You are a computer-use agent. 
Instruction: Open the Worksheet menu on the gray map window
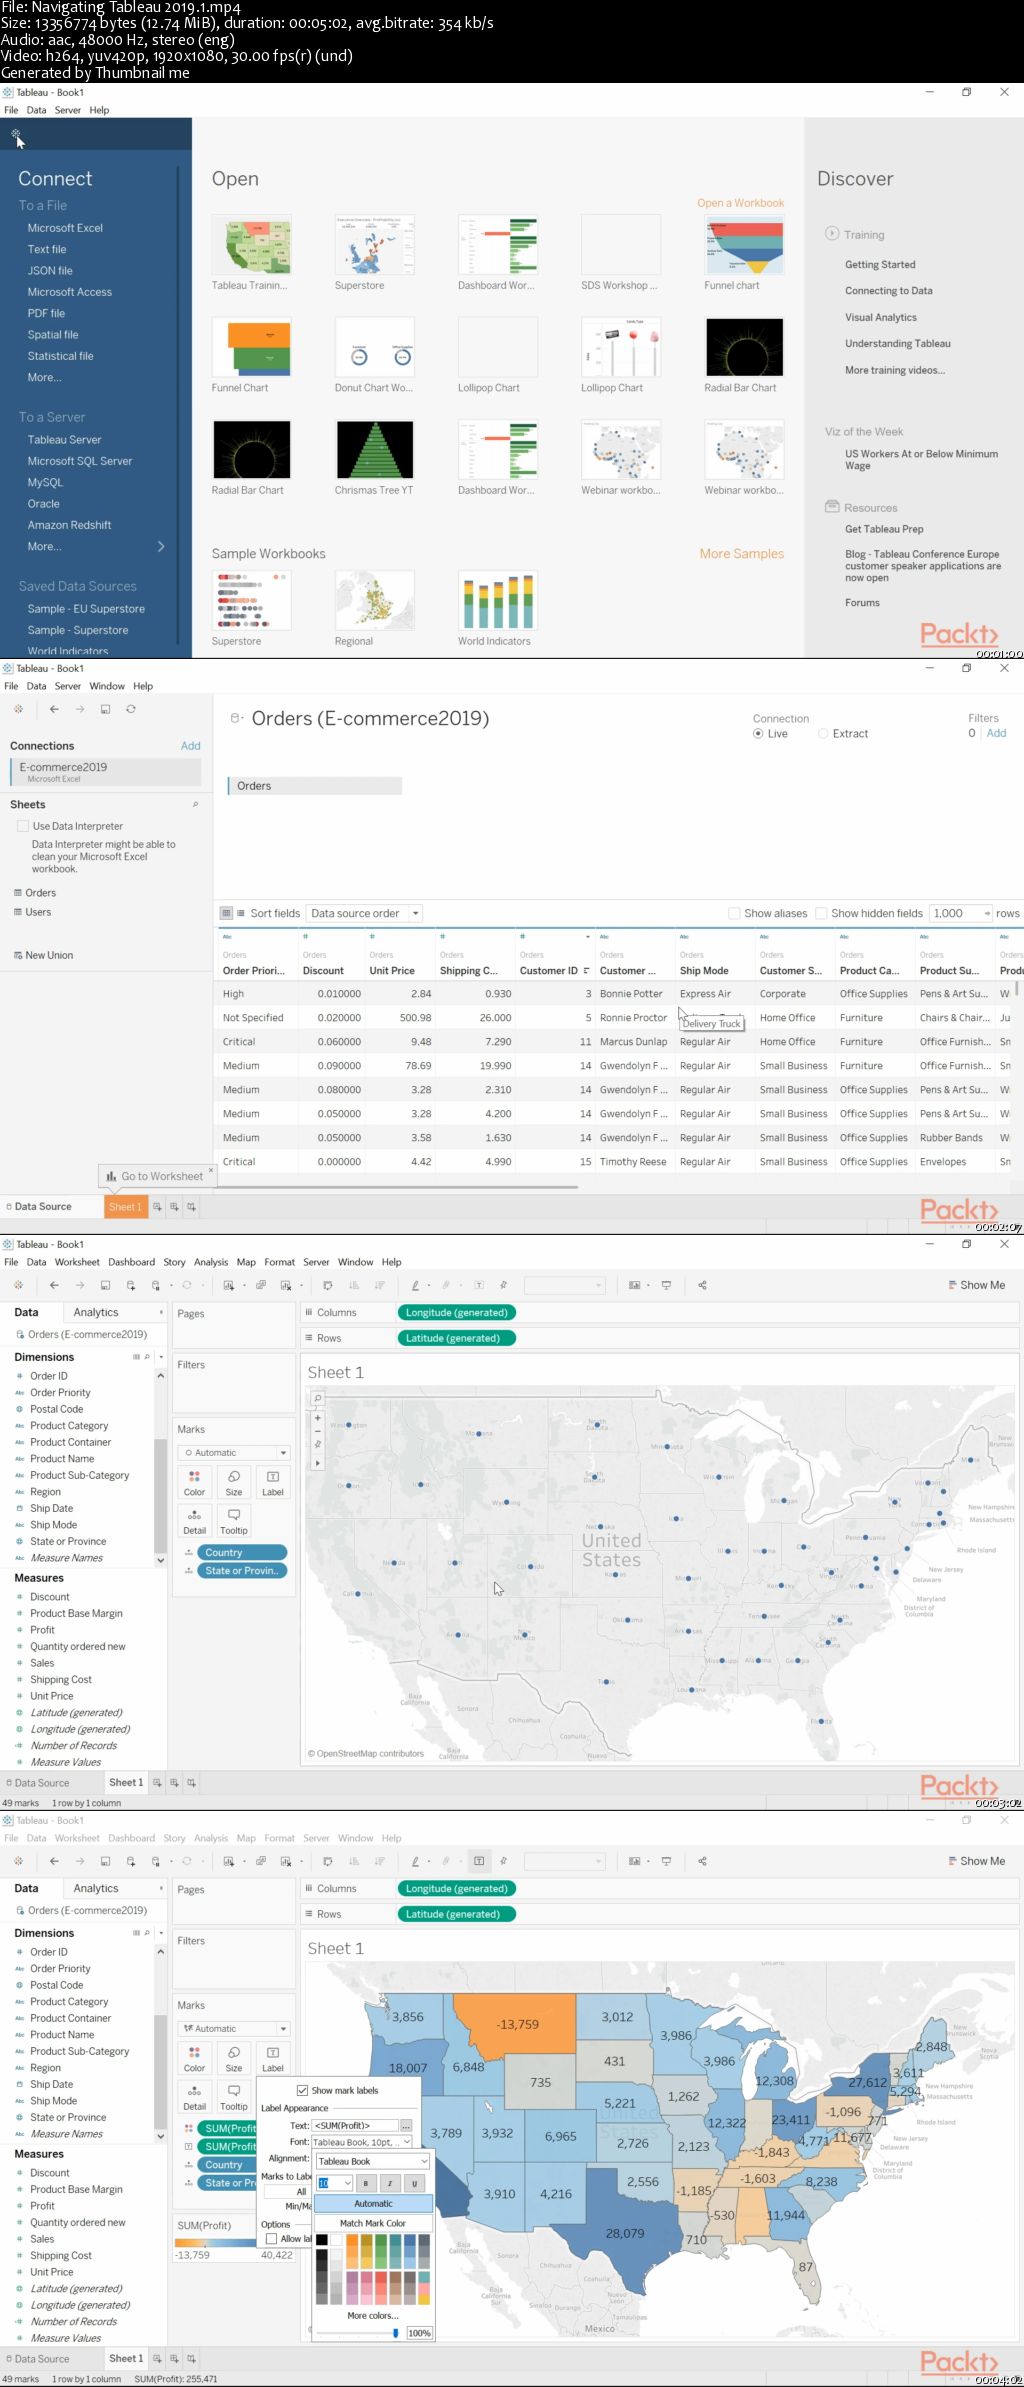click(x=77, y=1262)
